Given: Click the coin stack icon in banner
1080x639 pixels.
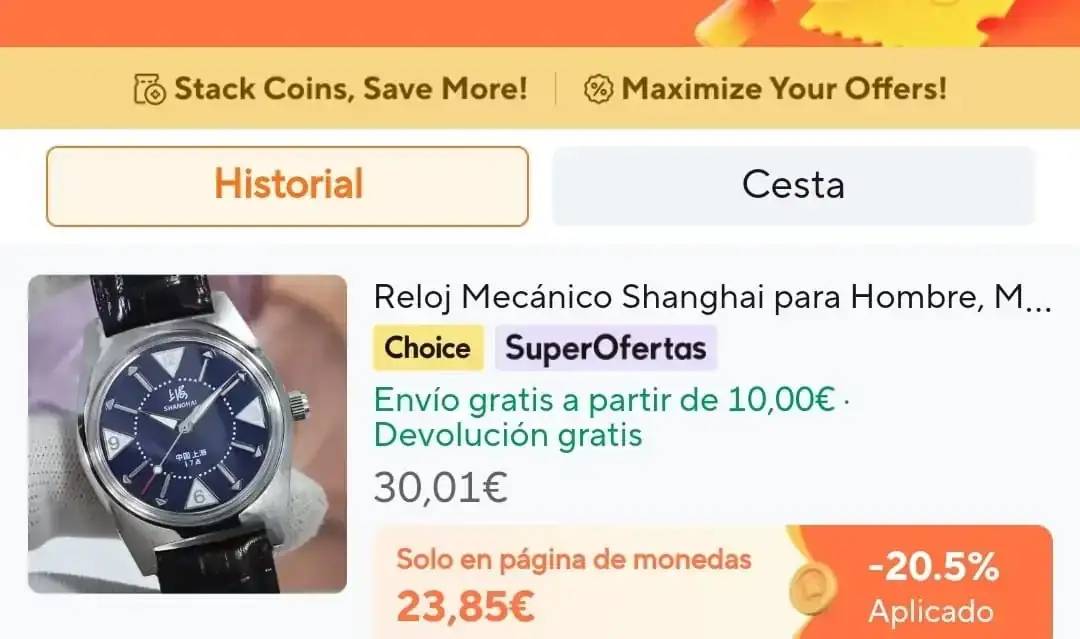Looking at the screenshot, I should point(149,89).
